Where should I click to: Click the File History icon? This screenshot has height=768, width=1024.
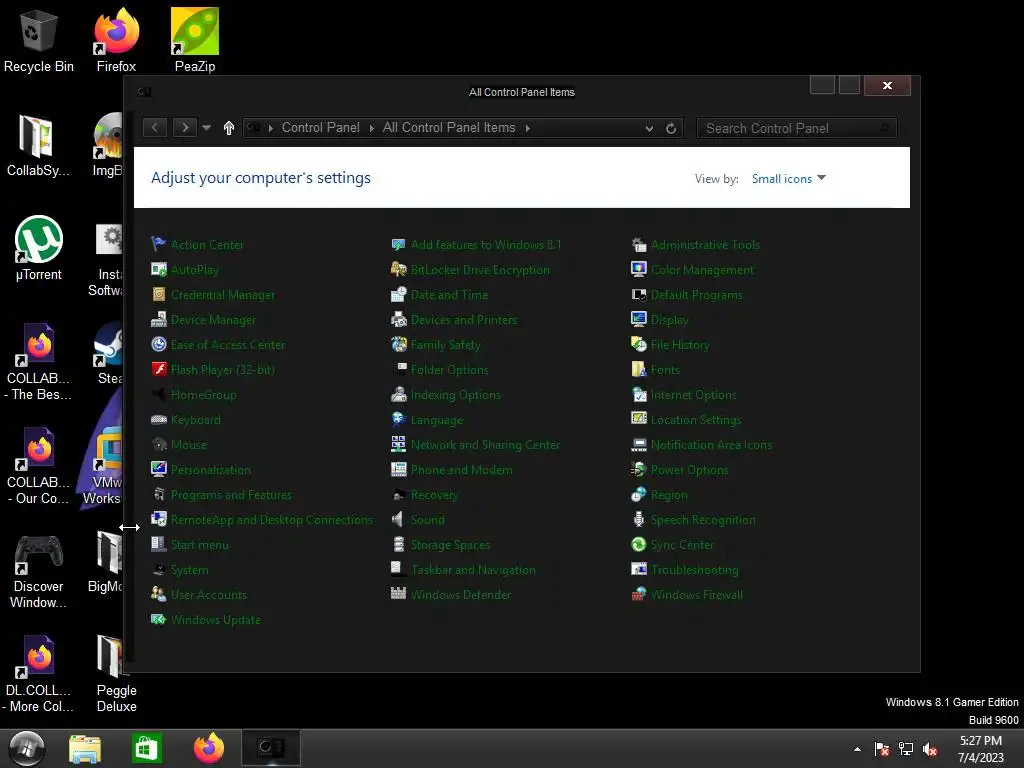(x=639, y=344)
